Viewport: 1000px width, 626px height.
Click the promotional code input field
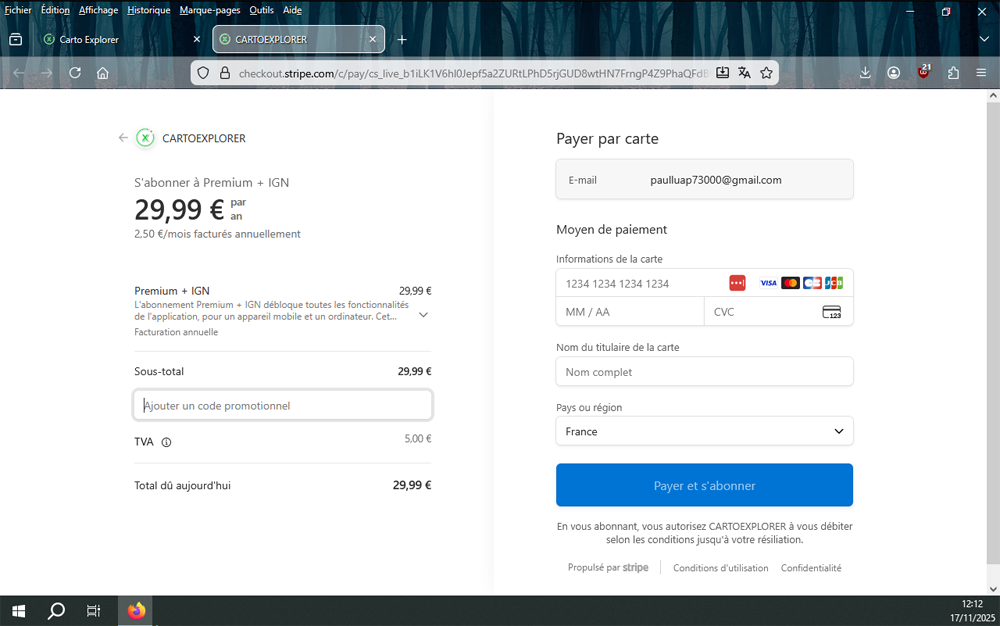coord(283,406)
